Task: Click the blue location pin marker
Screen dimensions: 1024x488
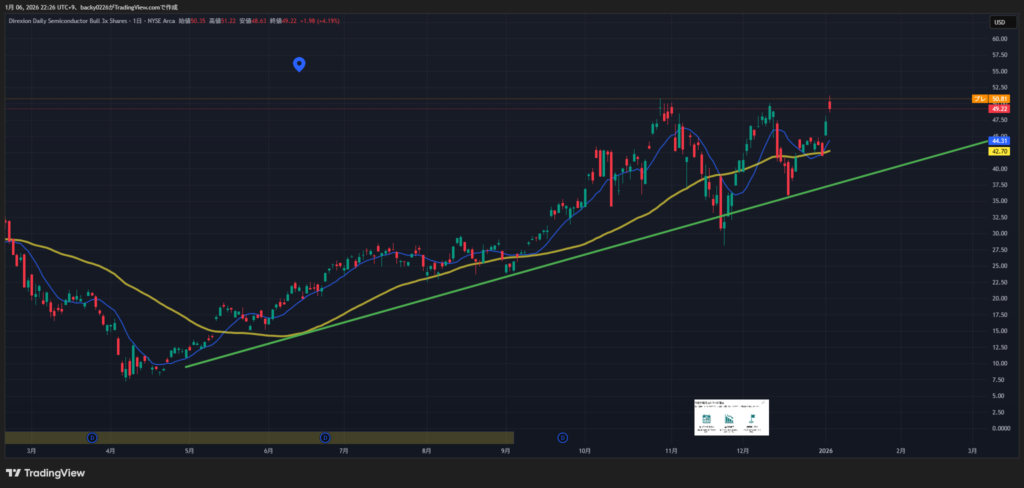Action: click(x=299, y=65)
